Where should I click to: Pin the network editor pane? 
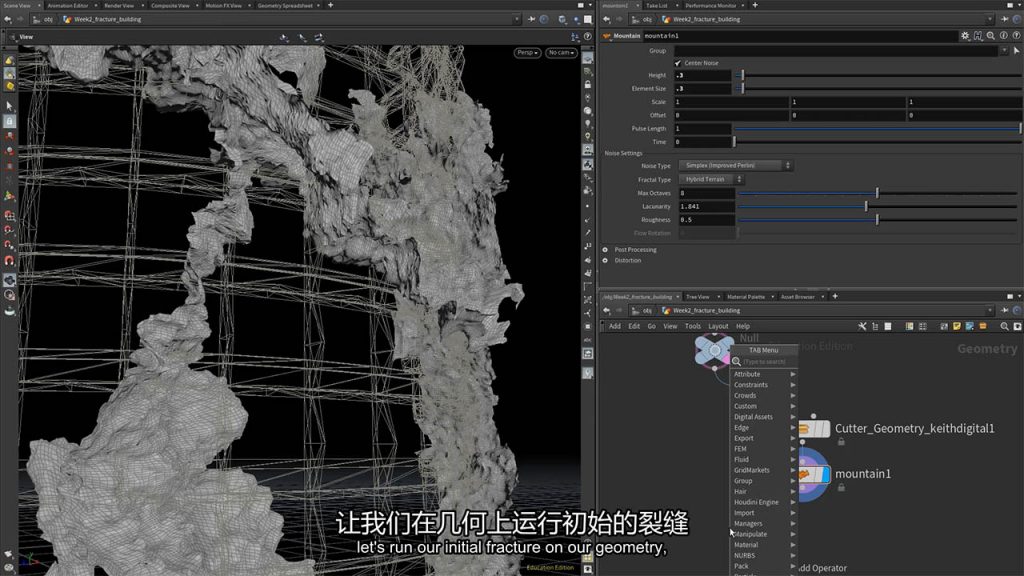coord(1004,311)
